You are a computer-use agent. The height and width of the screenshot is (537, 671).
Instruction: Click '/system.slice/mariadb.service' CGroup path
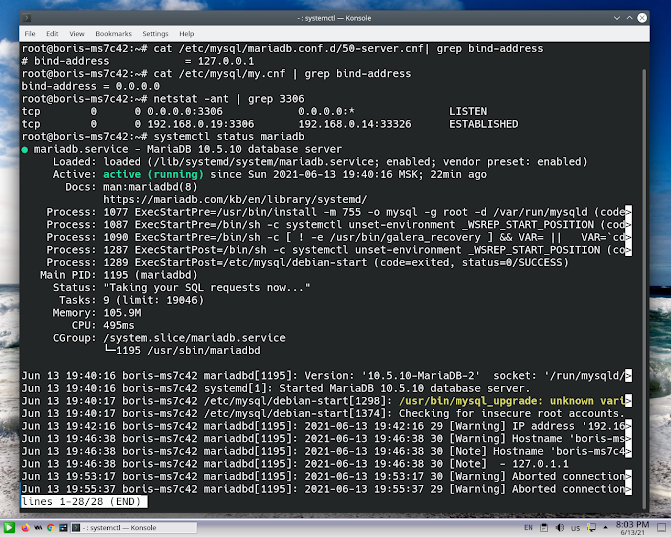coord(194,338)
